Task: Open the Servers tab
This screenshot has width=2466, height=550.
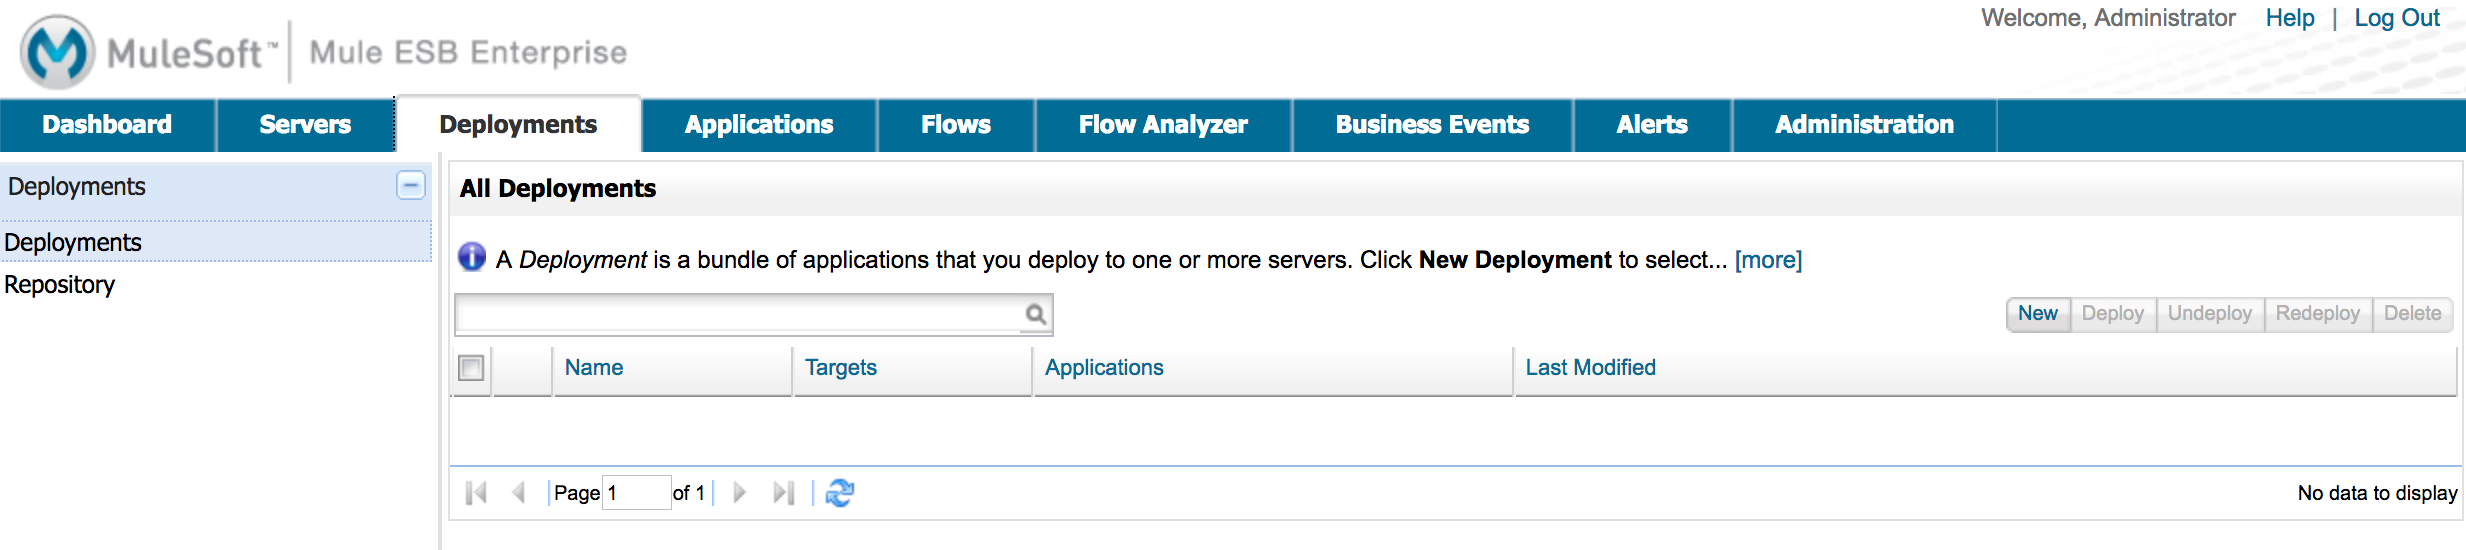Action: (x=305, y=125)
